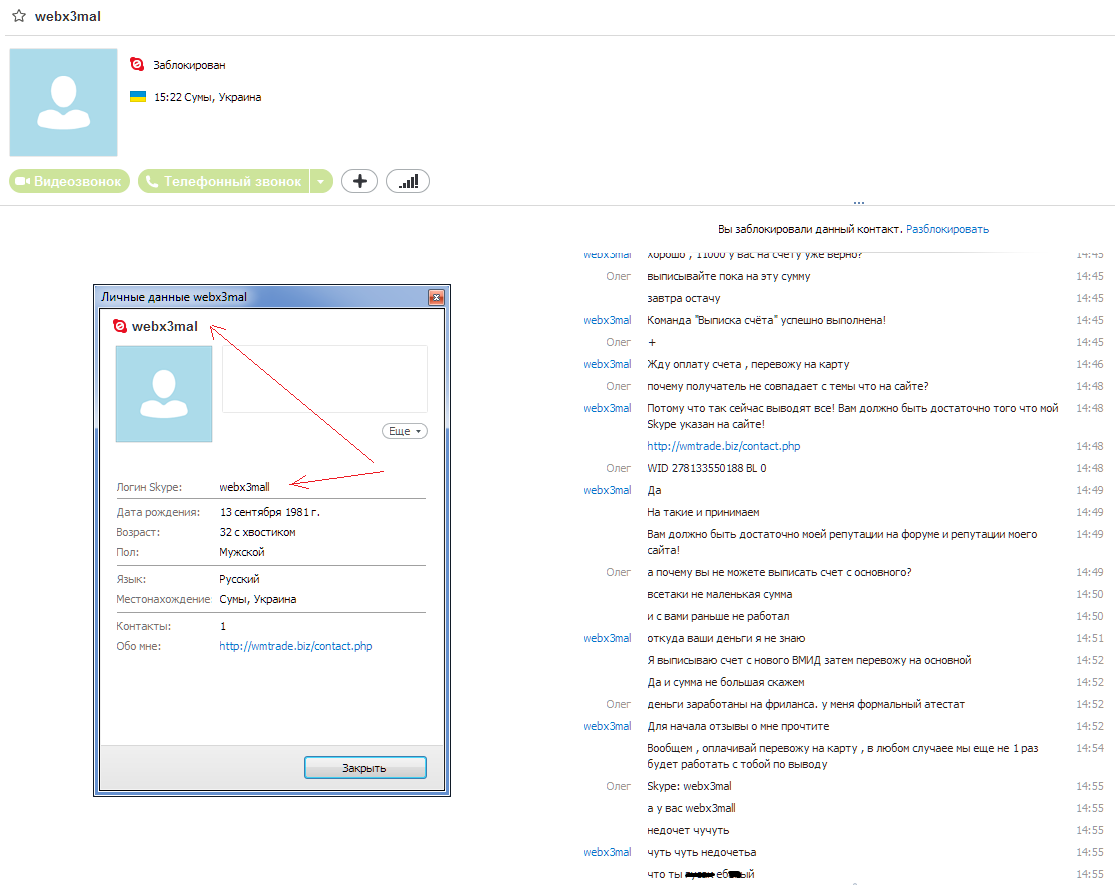Click the message 'Команда "Выписка счёта" успешно выполнена!'

[767, 320]
